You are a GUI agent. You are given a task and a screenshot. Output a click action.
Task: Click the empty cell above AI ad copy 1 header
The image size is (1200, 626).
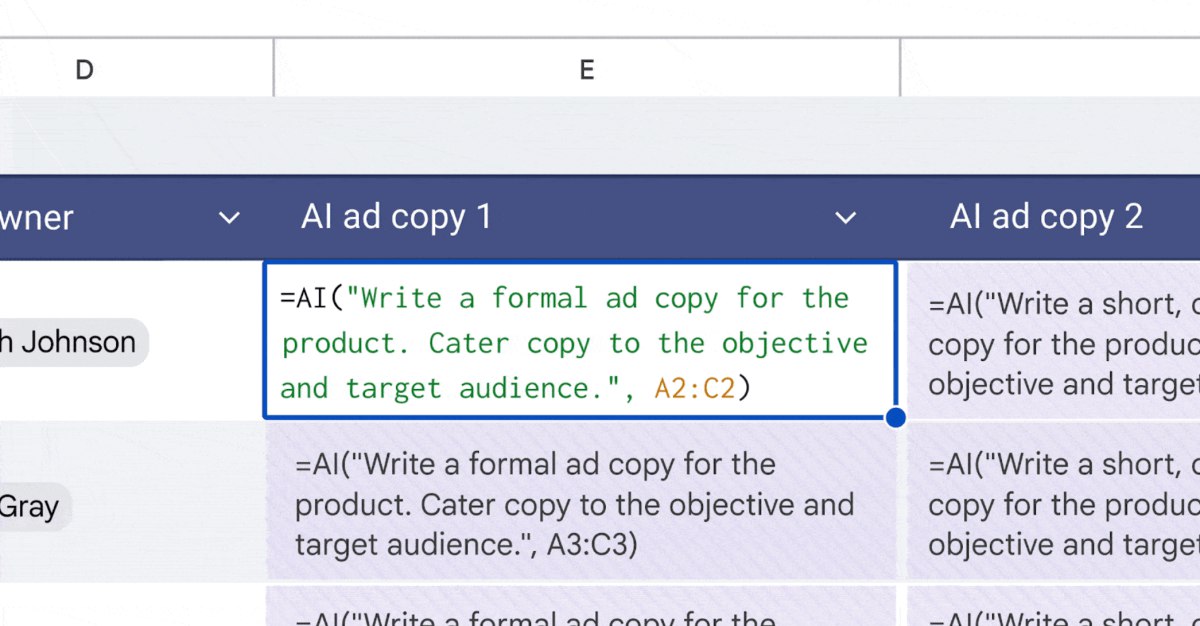(587, 135)
